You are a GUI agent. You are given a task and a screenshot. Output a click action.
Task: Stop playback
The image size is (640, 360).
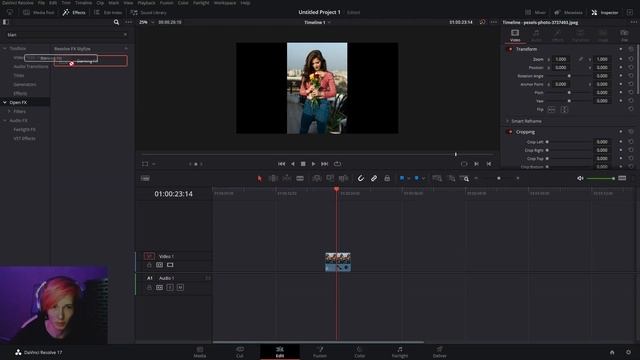point(303,164)
